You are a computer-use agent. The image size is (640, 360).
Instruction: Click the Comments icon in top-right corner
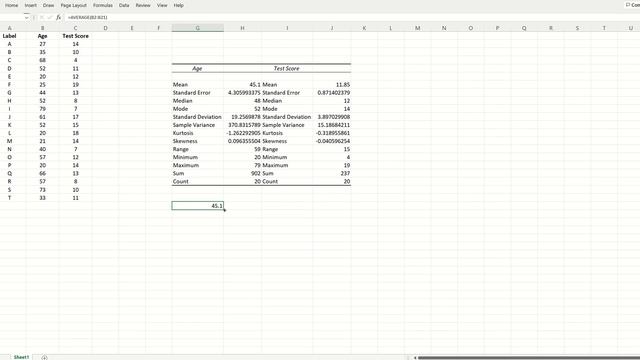coord(633,5)
